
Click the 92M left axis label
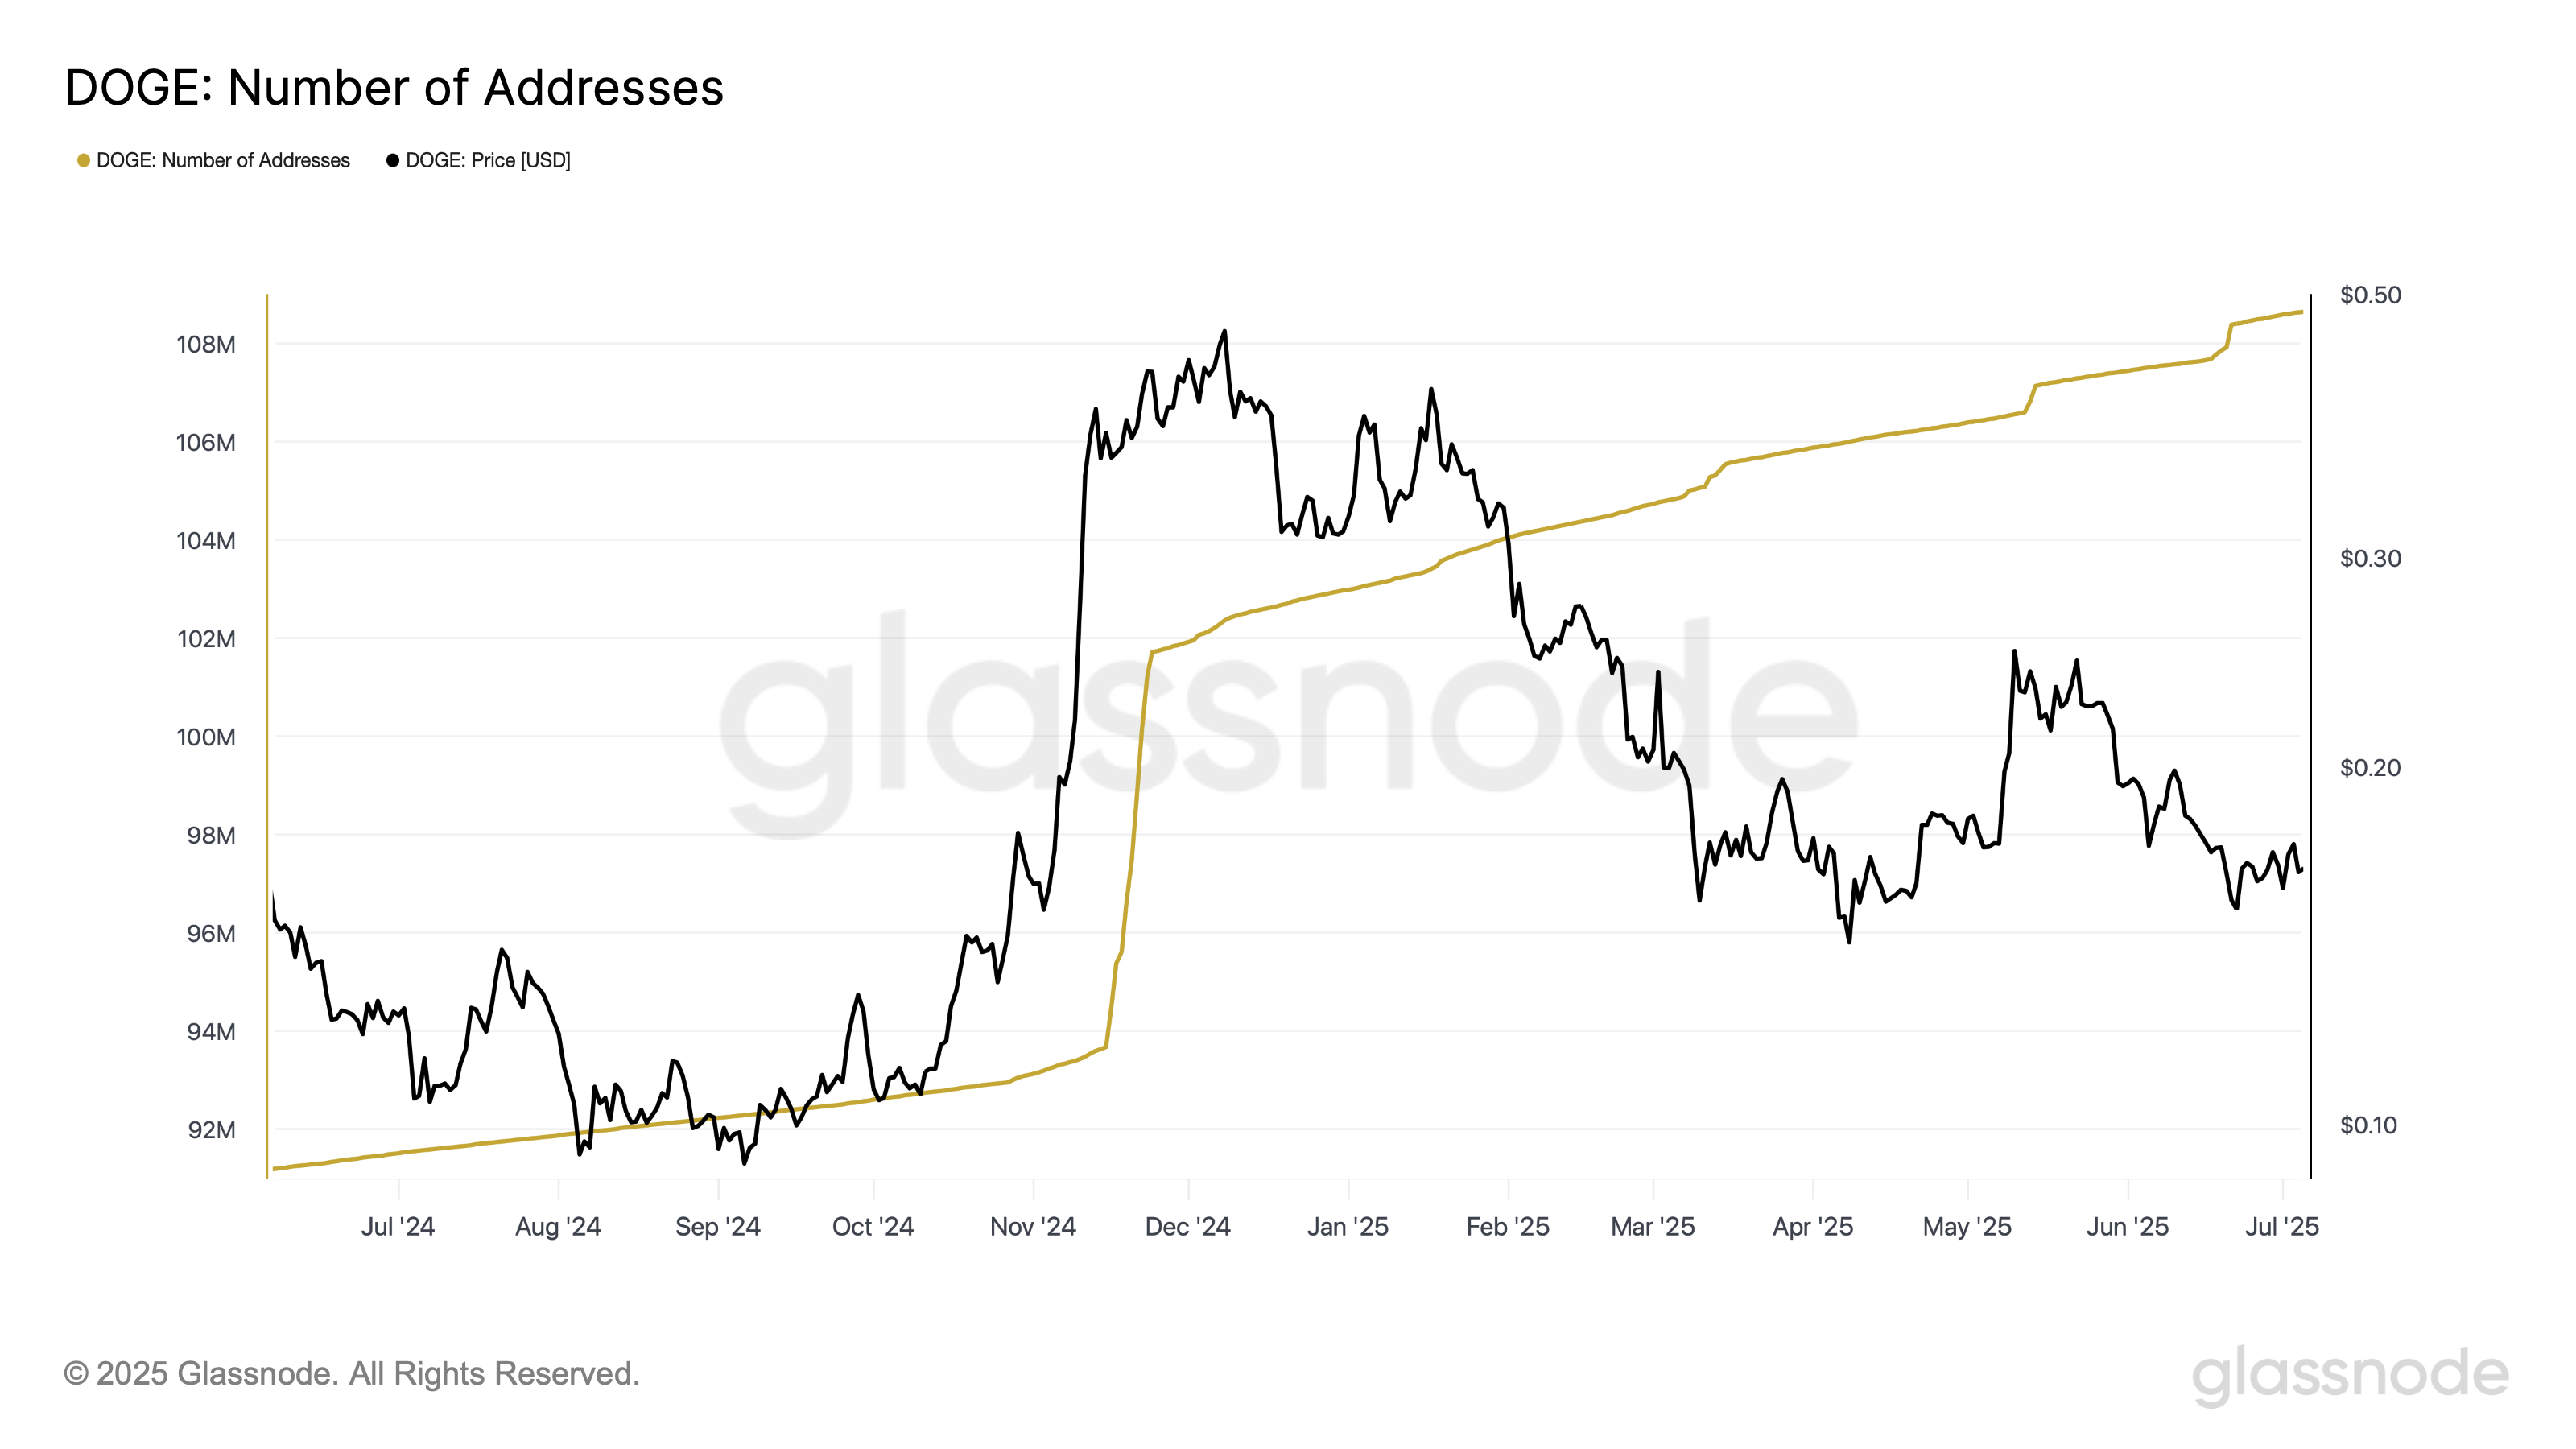coord(212,1130)
